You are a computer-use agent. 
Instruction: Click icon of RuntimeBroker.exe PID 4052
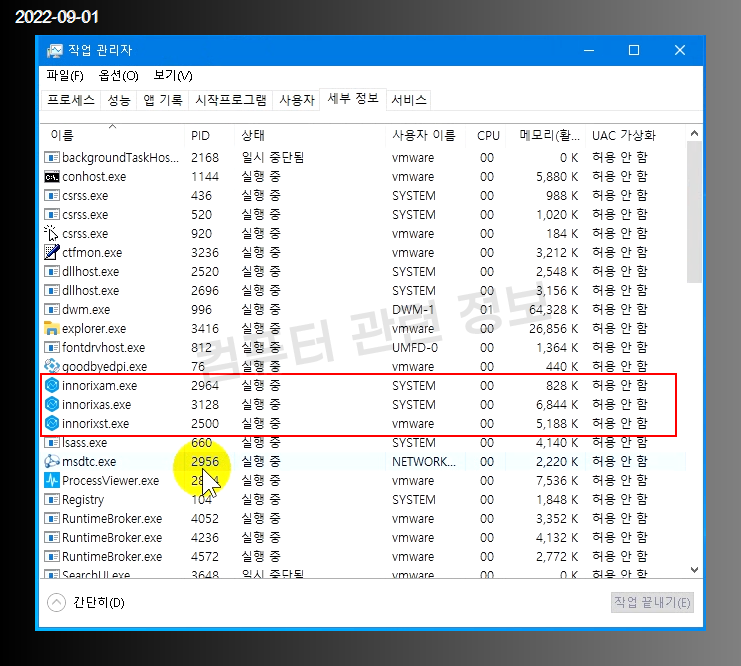tap(52, 518)
